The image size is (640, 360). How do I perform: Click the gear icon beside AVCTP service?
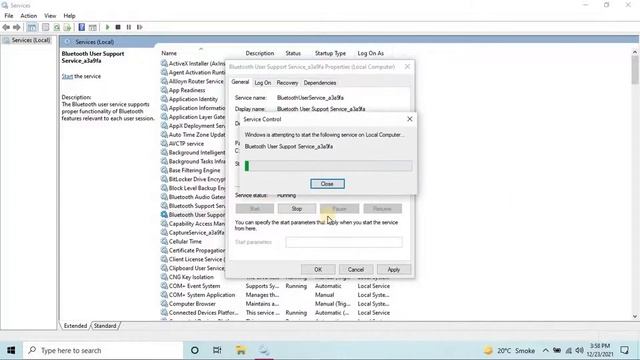(x=164, y=144)
